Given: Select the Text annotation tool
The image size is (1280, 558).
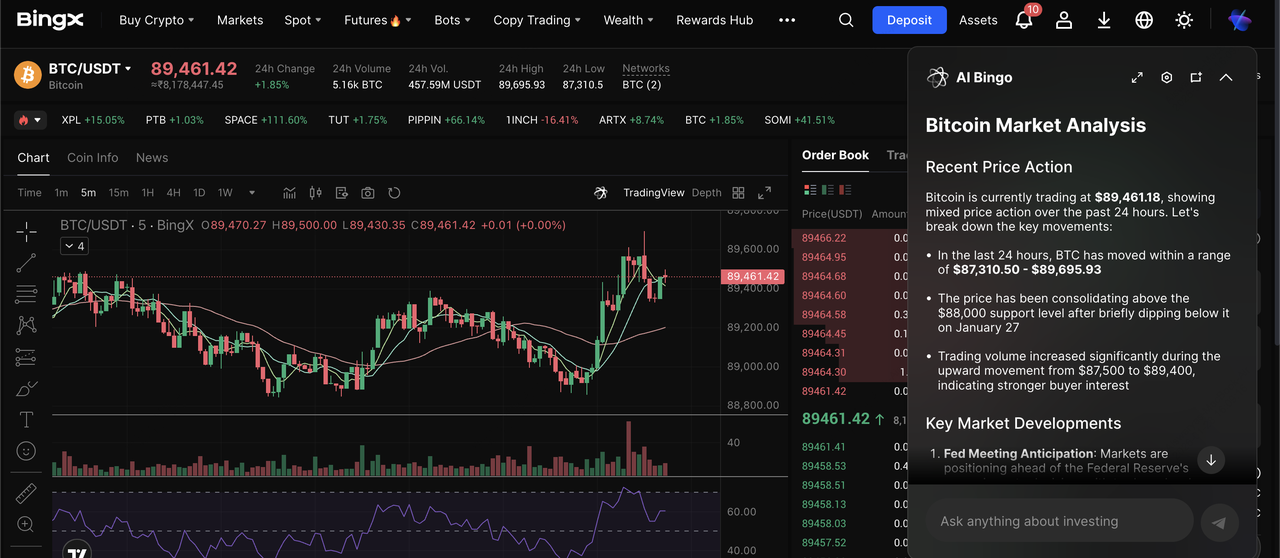Looking at the screenshot, I should [x=26, y=420].
